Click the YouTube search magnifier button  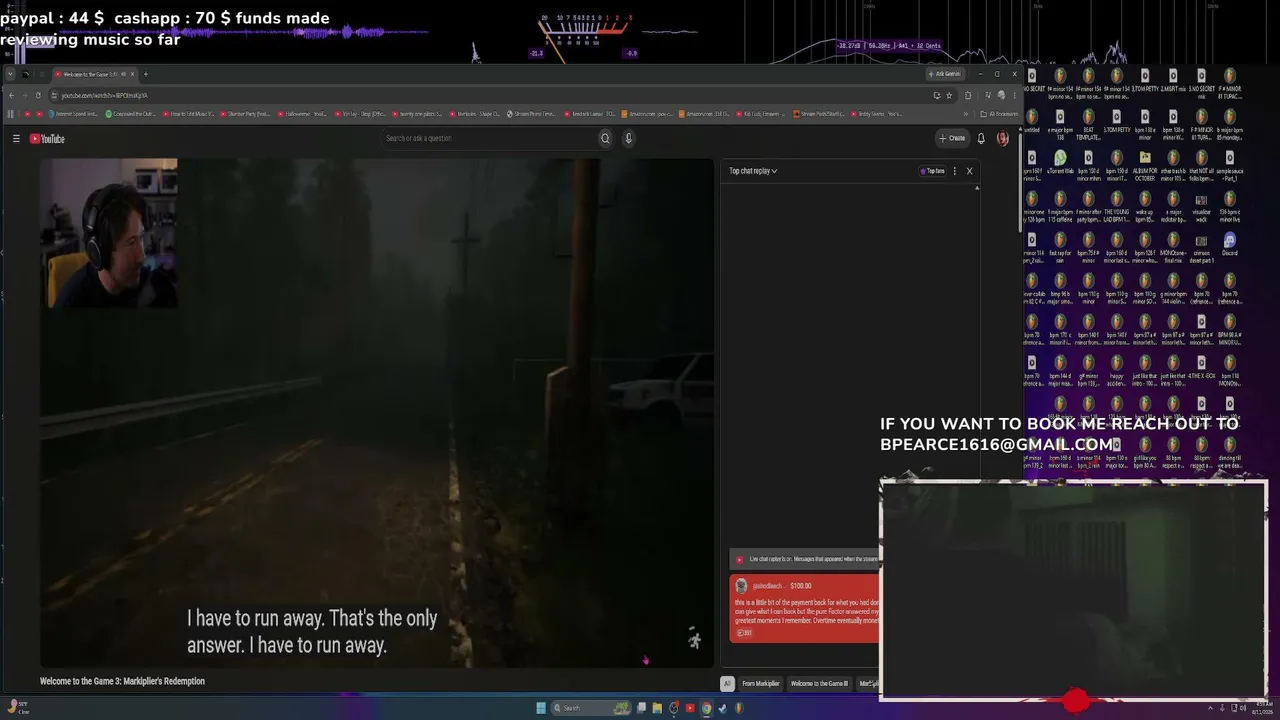(605, 139)
